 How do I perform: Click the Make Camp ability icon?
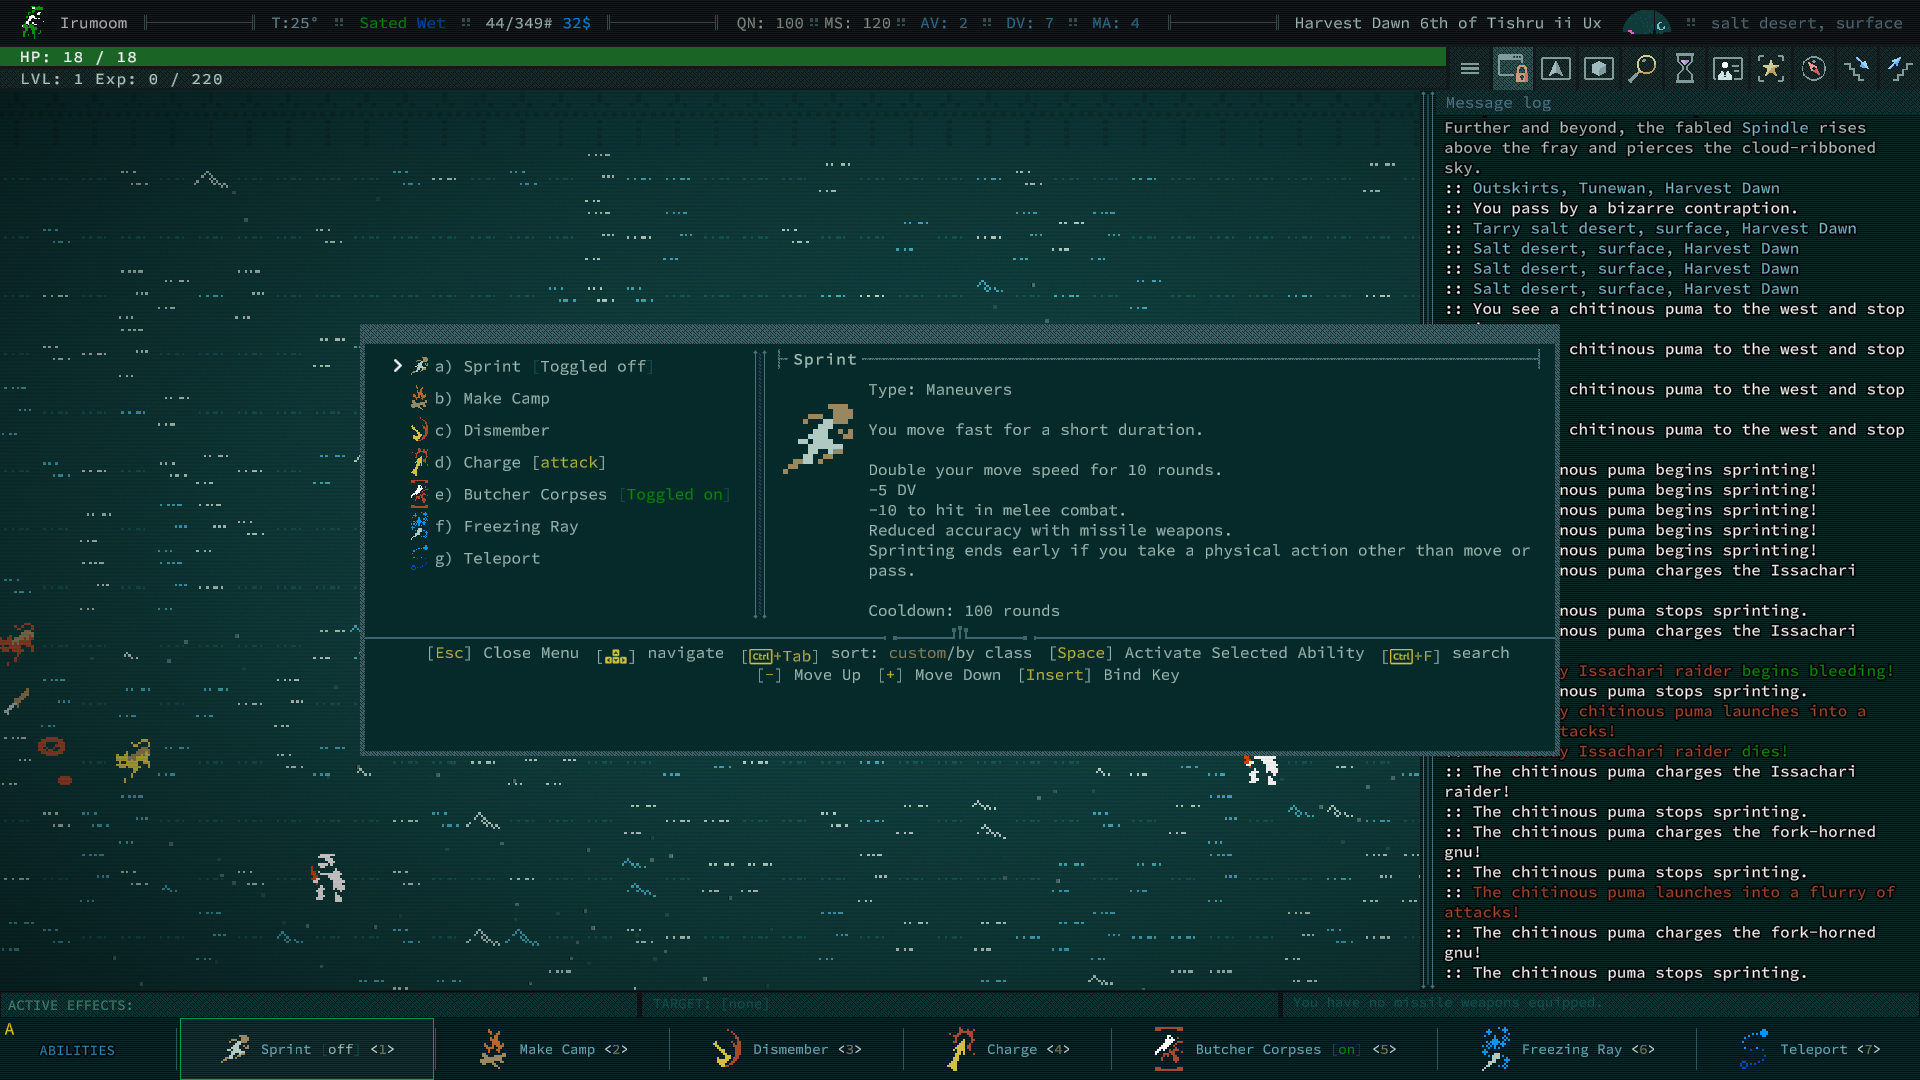point(419,398)
